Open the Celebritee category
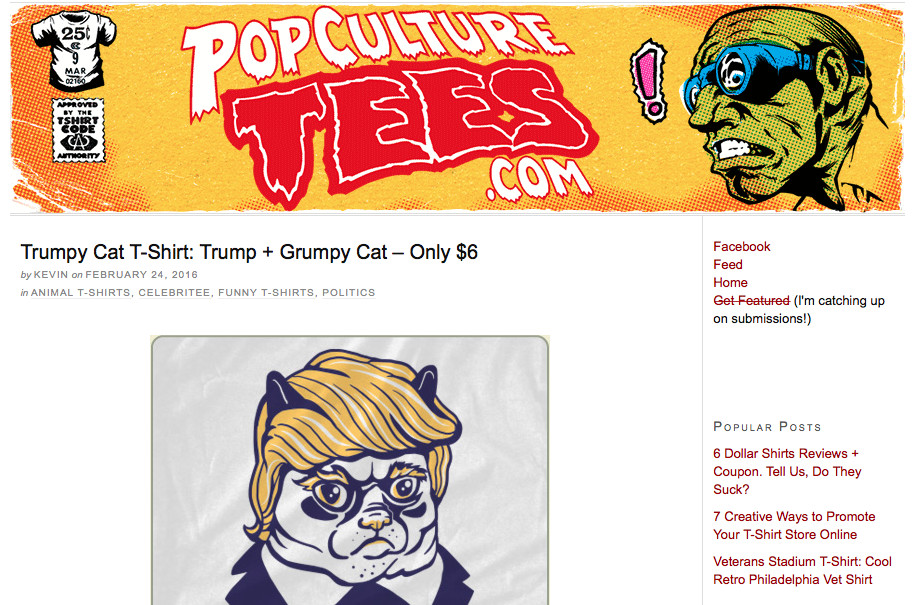This screenshot has height=605, width=912. [x=174, y=293]
